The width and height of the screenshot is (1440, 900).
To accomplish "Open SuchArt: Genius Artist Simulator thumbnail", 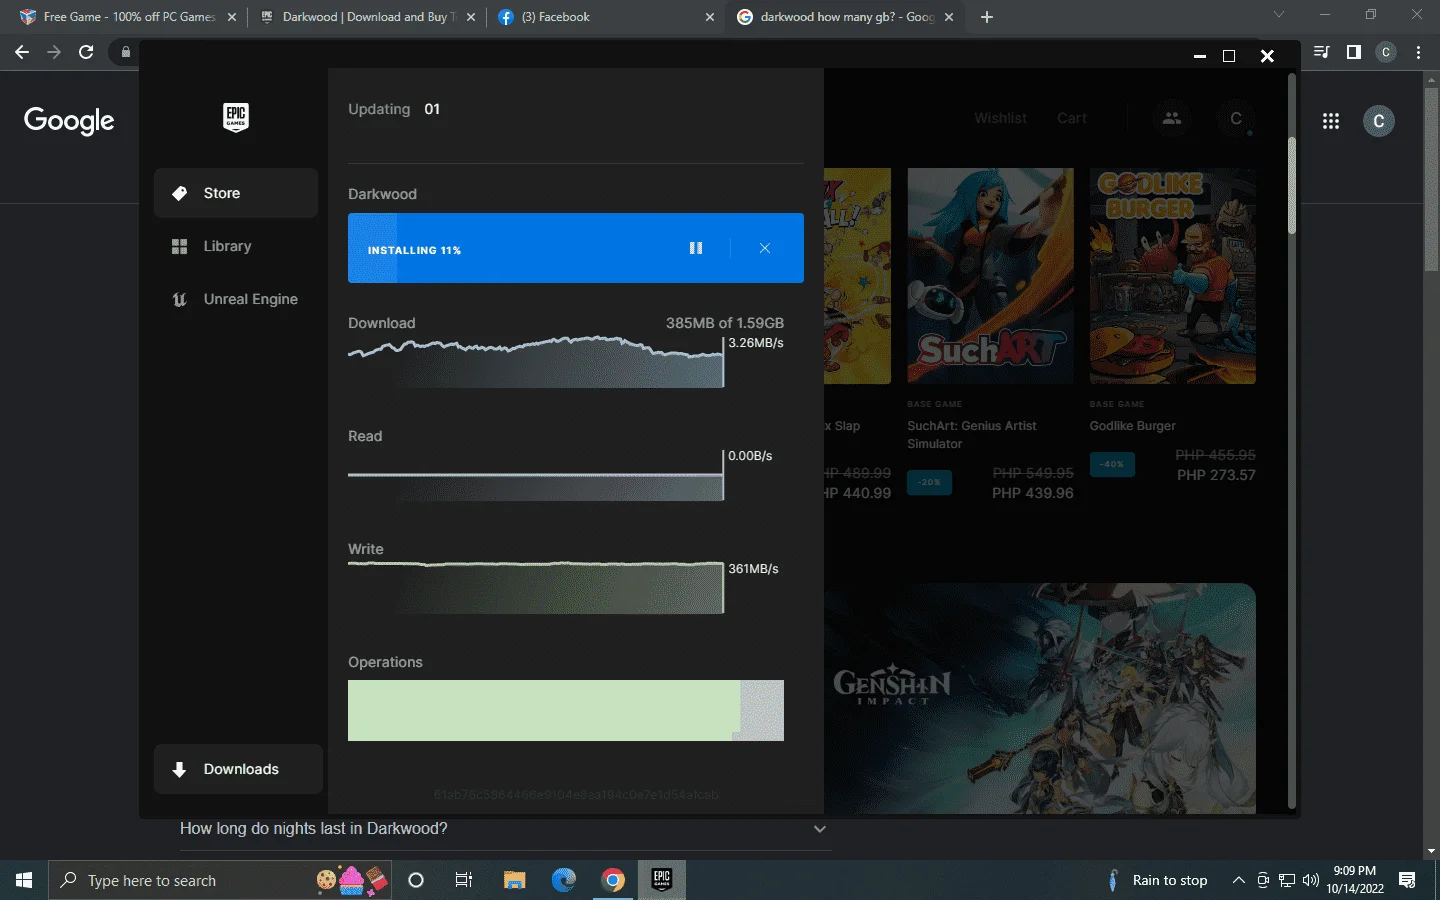I will tap(990, 276).
